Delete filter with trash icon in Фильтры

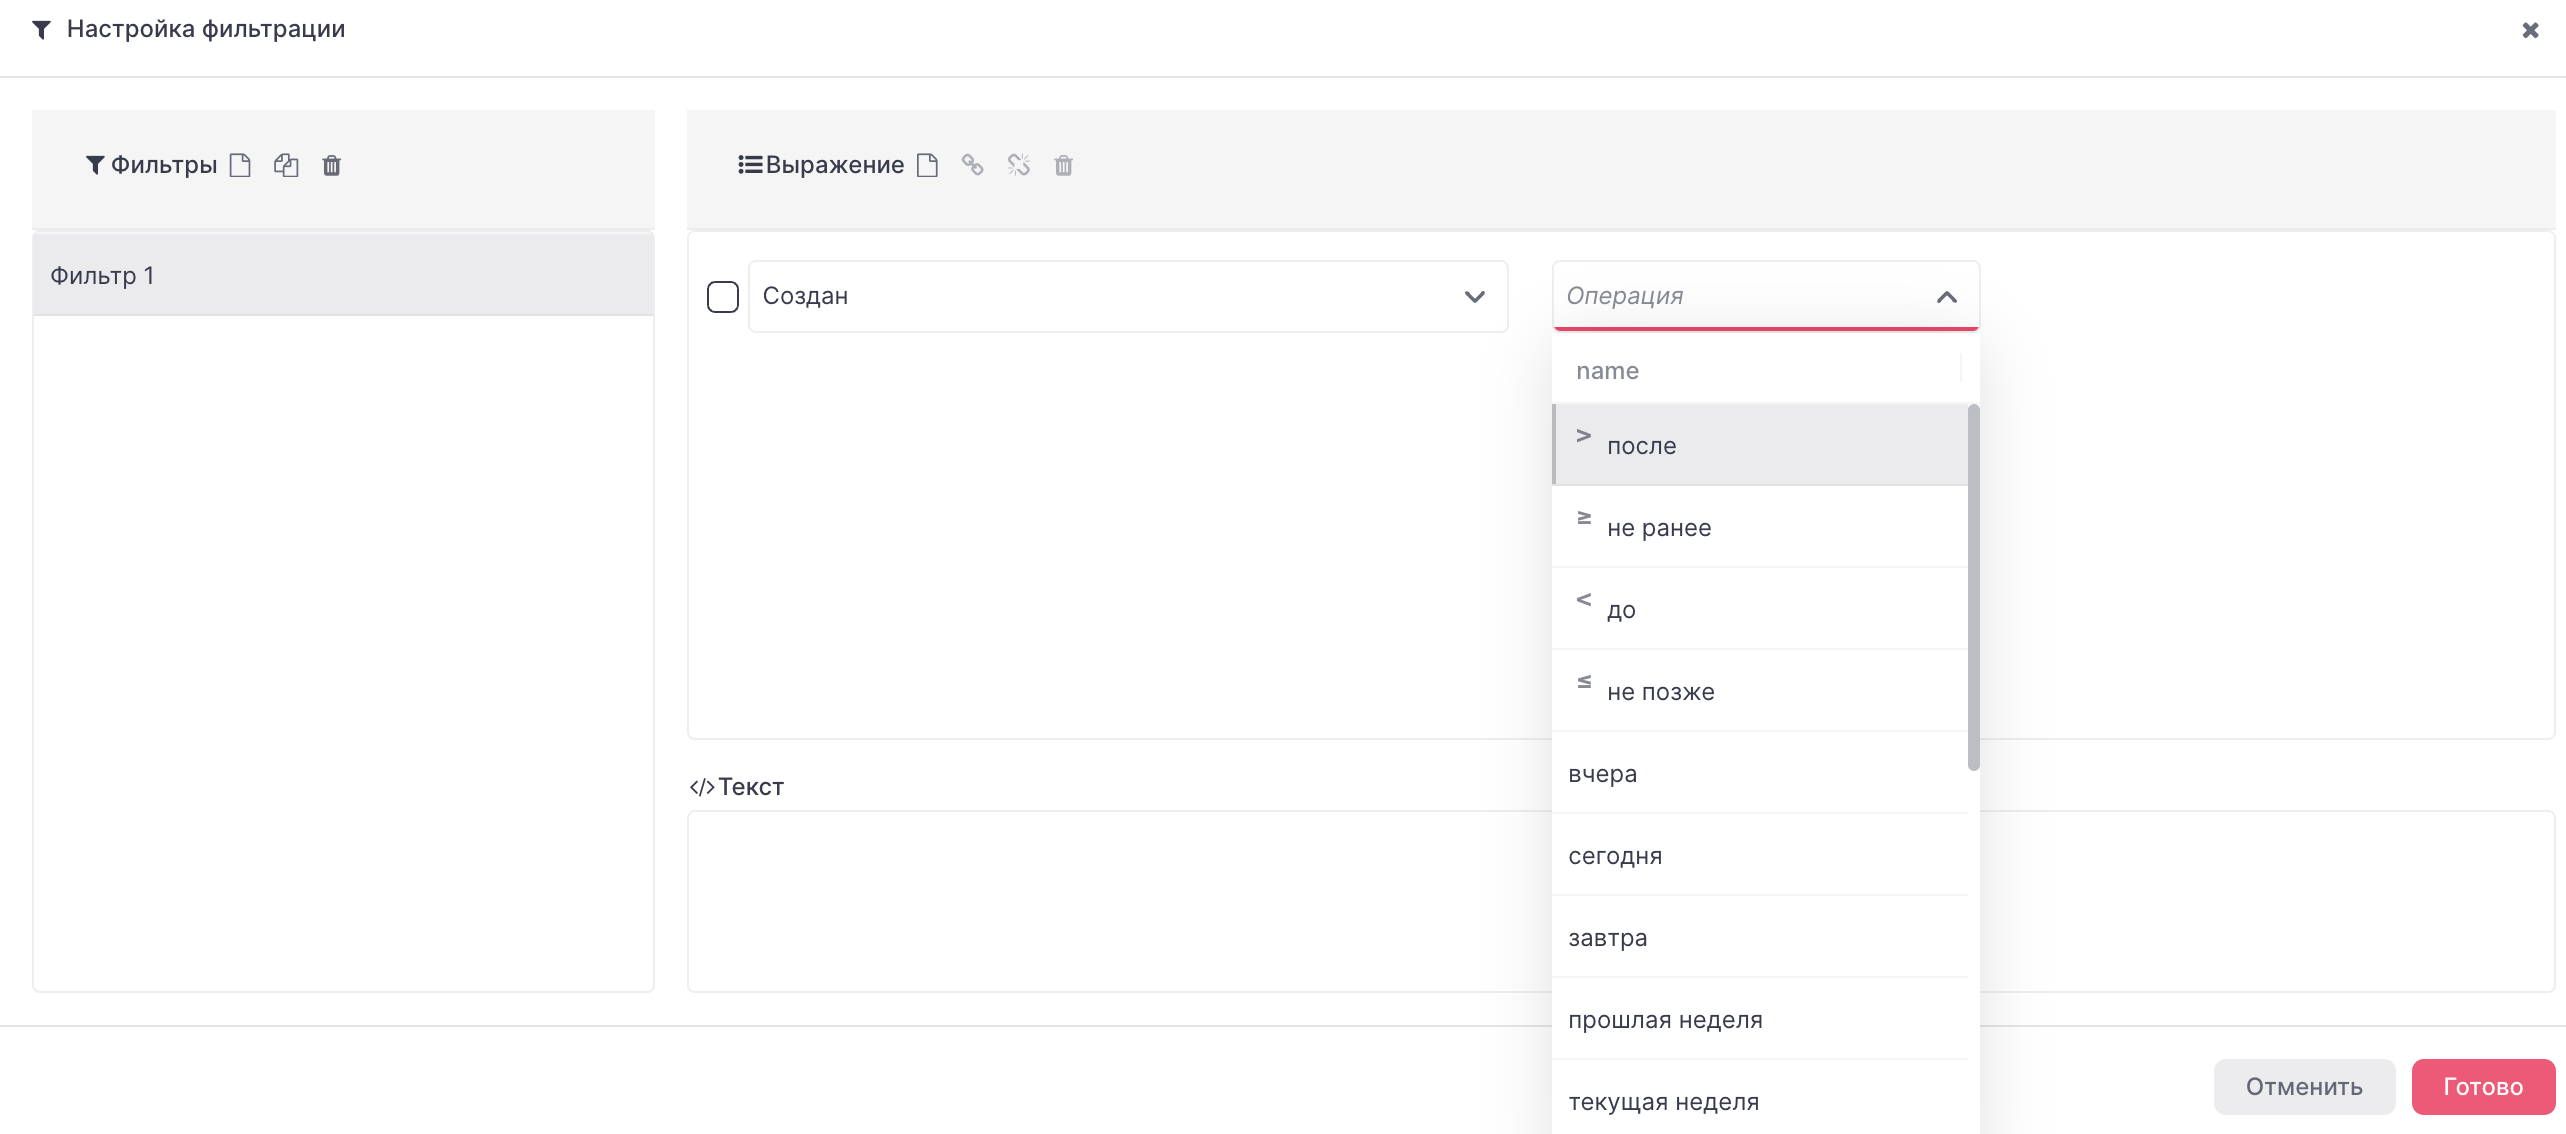[x=332, y=165]
